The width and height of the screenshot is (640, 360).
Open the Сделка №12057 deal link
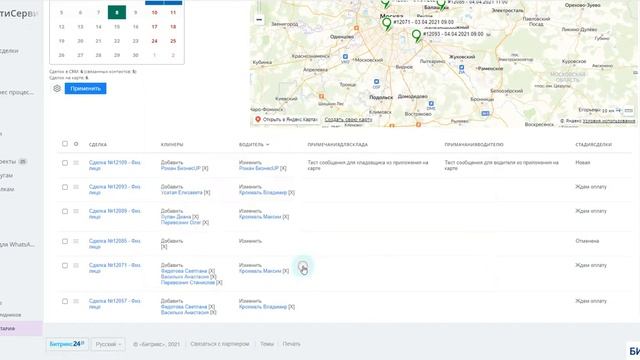(x=115, y=304)
